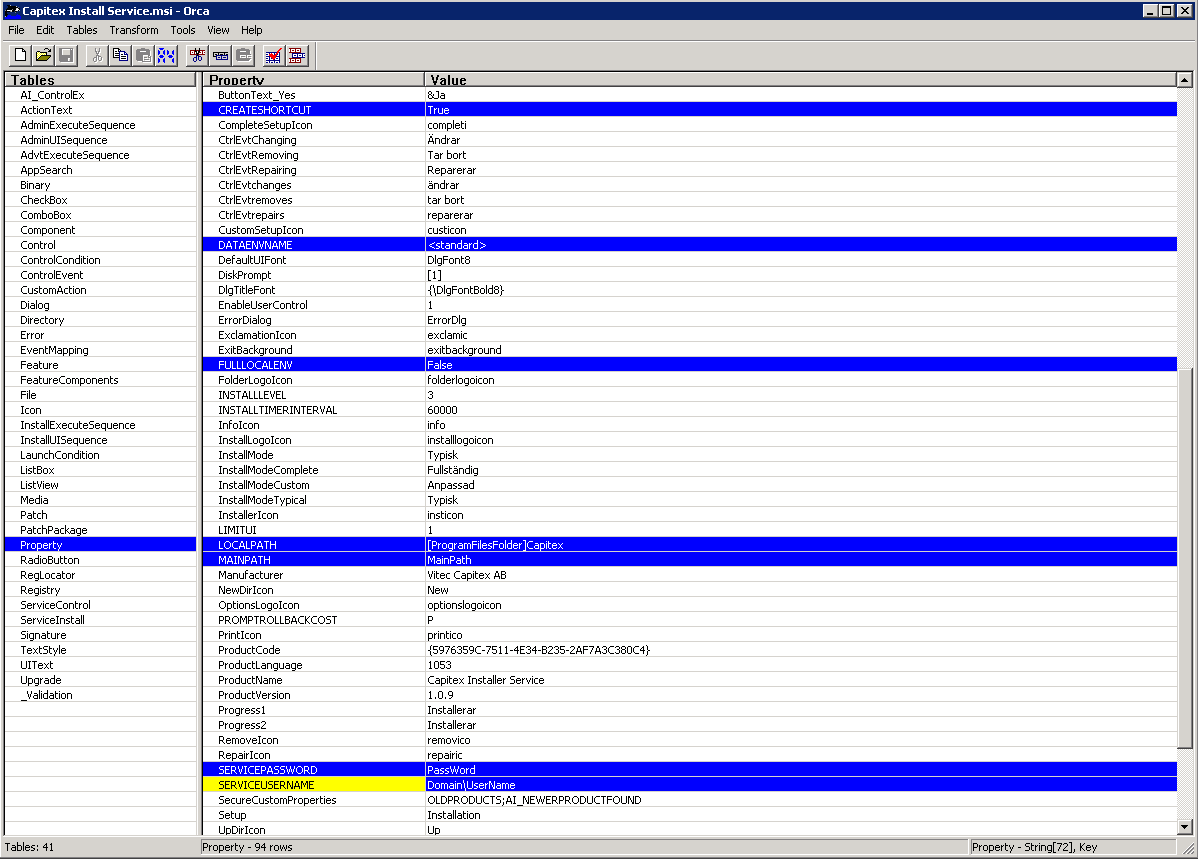Viewport: 1198px width, 859px height.
Task: Click the New file toolbar icon
Action: pos(21,55)
